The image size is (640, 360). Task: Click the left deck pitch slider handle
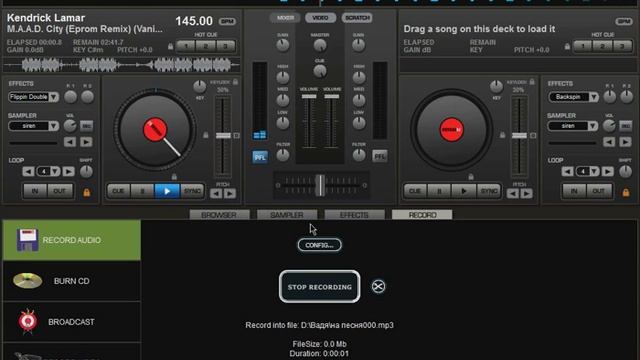click(223, 136)
